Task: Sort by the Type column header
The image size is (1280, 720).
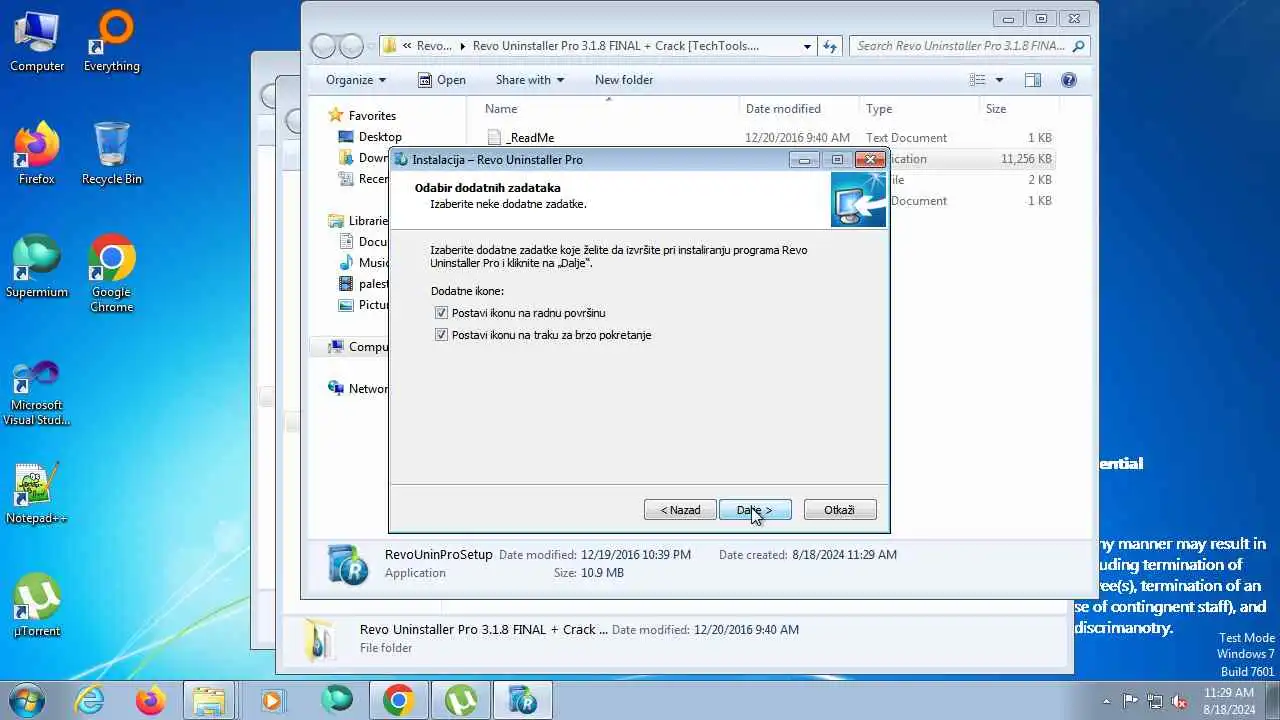Action: point(918,109)
